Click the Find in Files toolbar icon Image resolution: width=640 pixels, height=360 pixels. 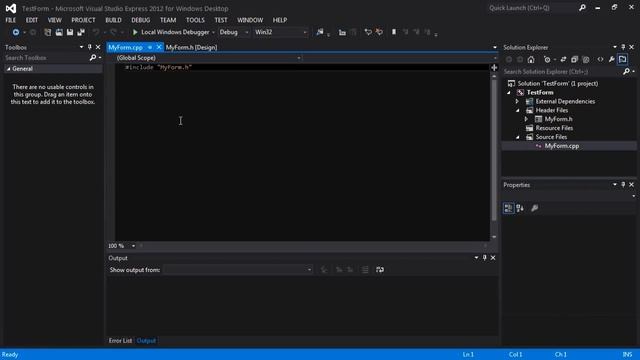click(320, 32)
